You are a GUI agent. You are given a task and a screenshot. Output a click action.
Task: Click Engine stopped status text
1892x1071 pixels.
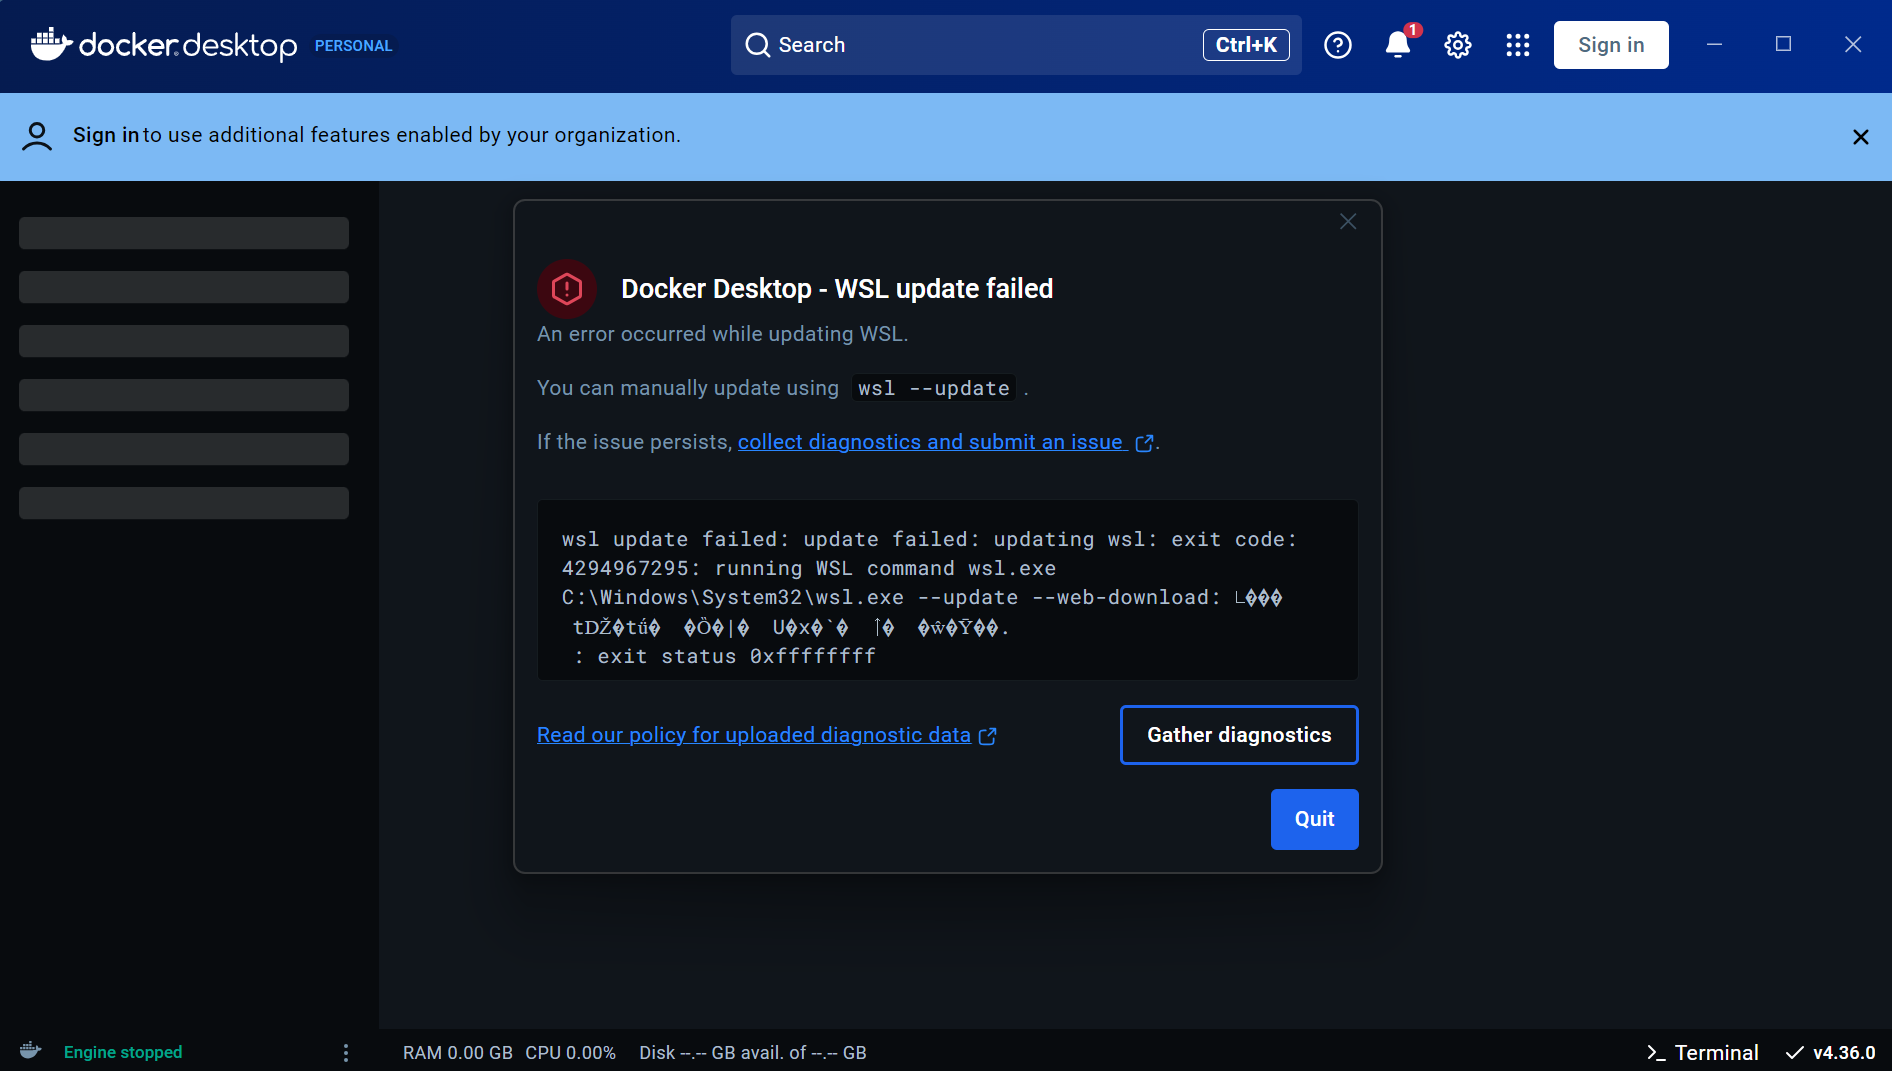click(x=123, y=1052)
